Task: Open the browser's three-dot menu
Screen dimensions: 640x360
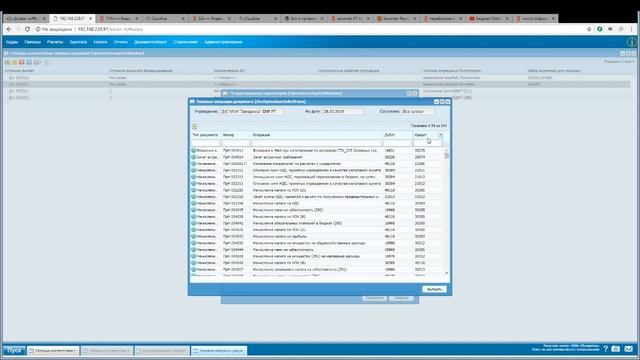Action: [x=631, y=29]
